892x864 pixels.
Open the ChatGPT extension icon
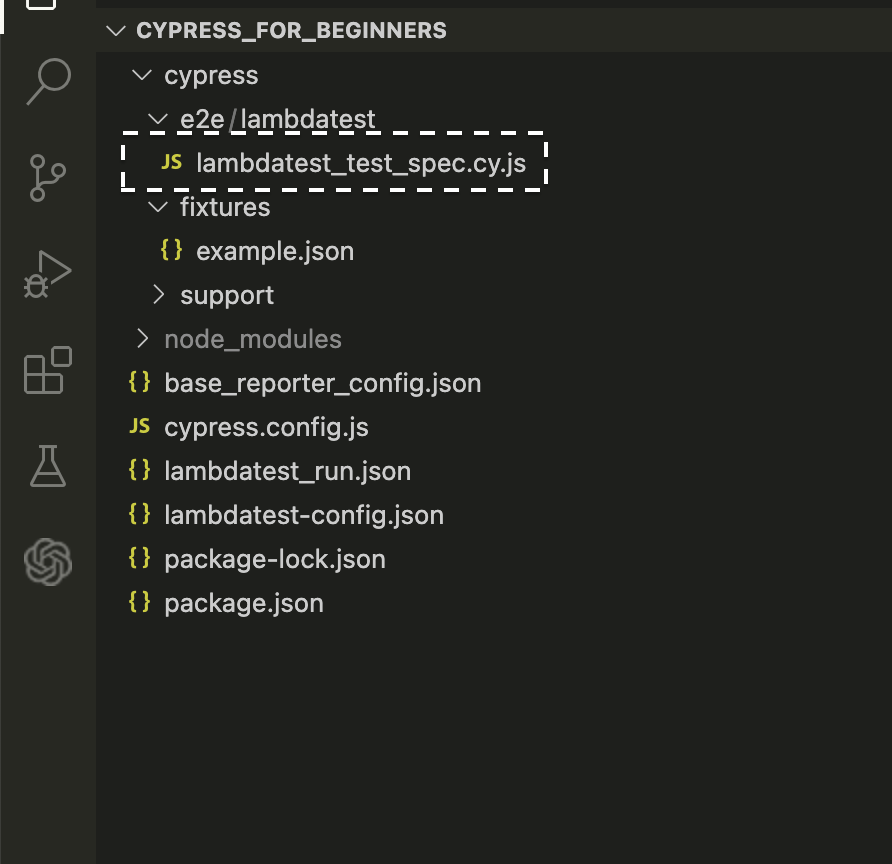(48, 561)
